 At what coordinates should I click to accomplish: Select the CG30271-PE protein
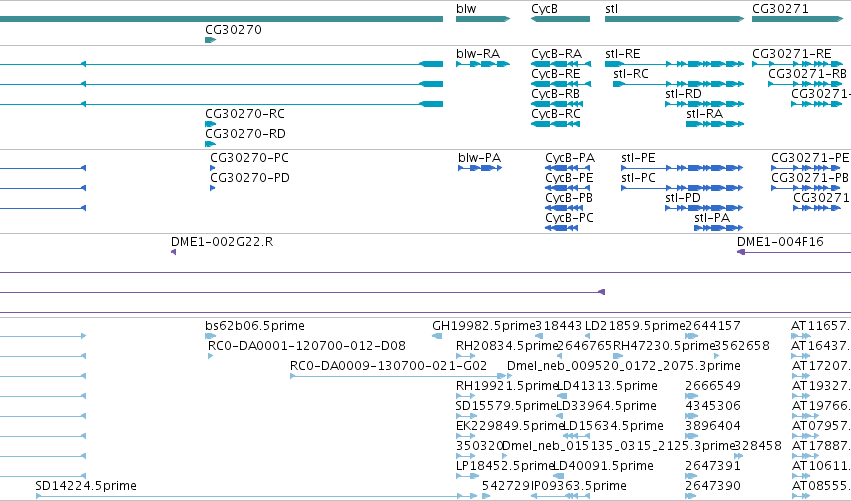[x=806, y=168]
